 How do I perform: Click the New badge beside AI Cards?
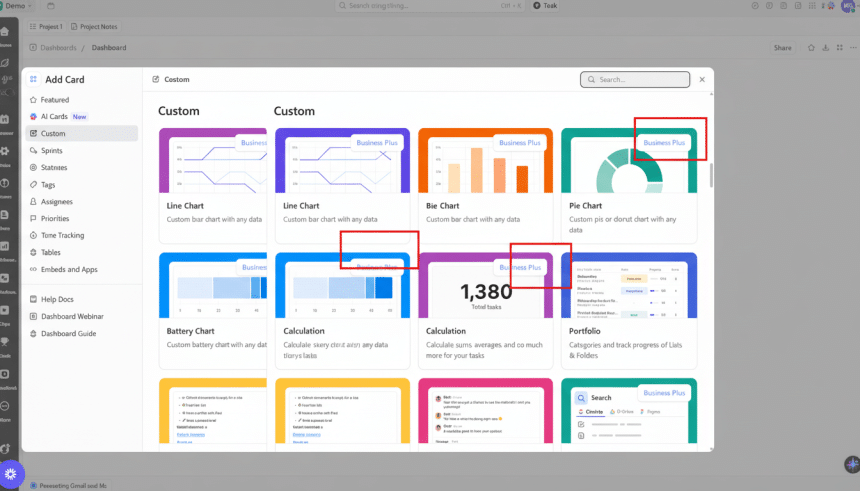coord(80,117)
